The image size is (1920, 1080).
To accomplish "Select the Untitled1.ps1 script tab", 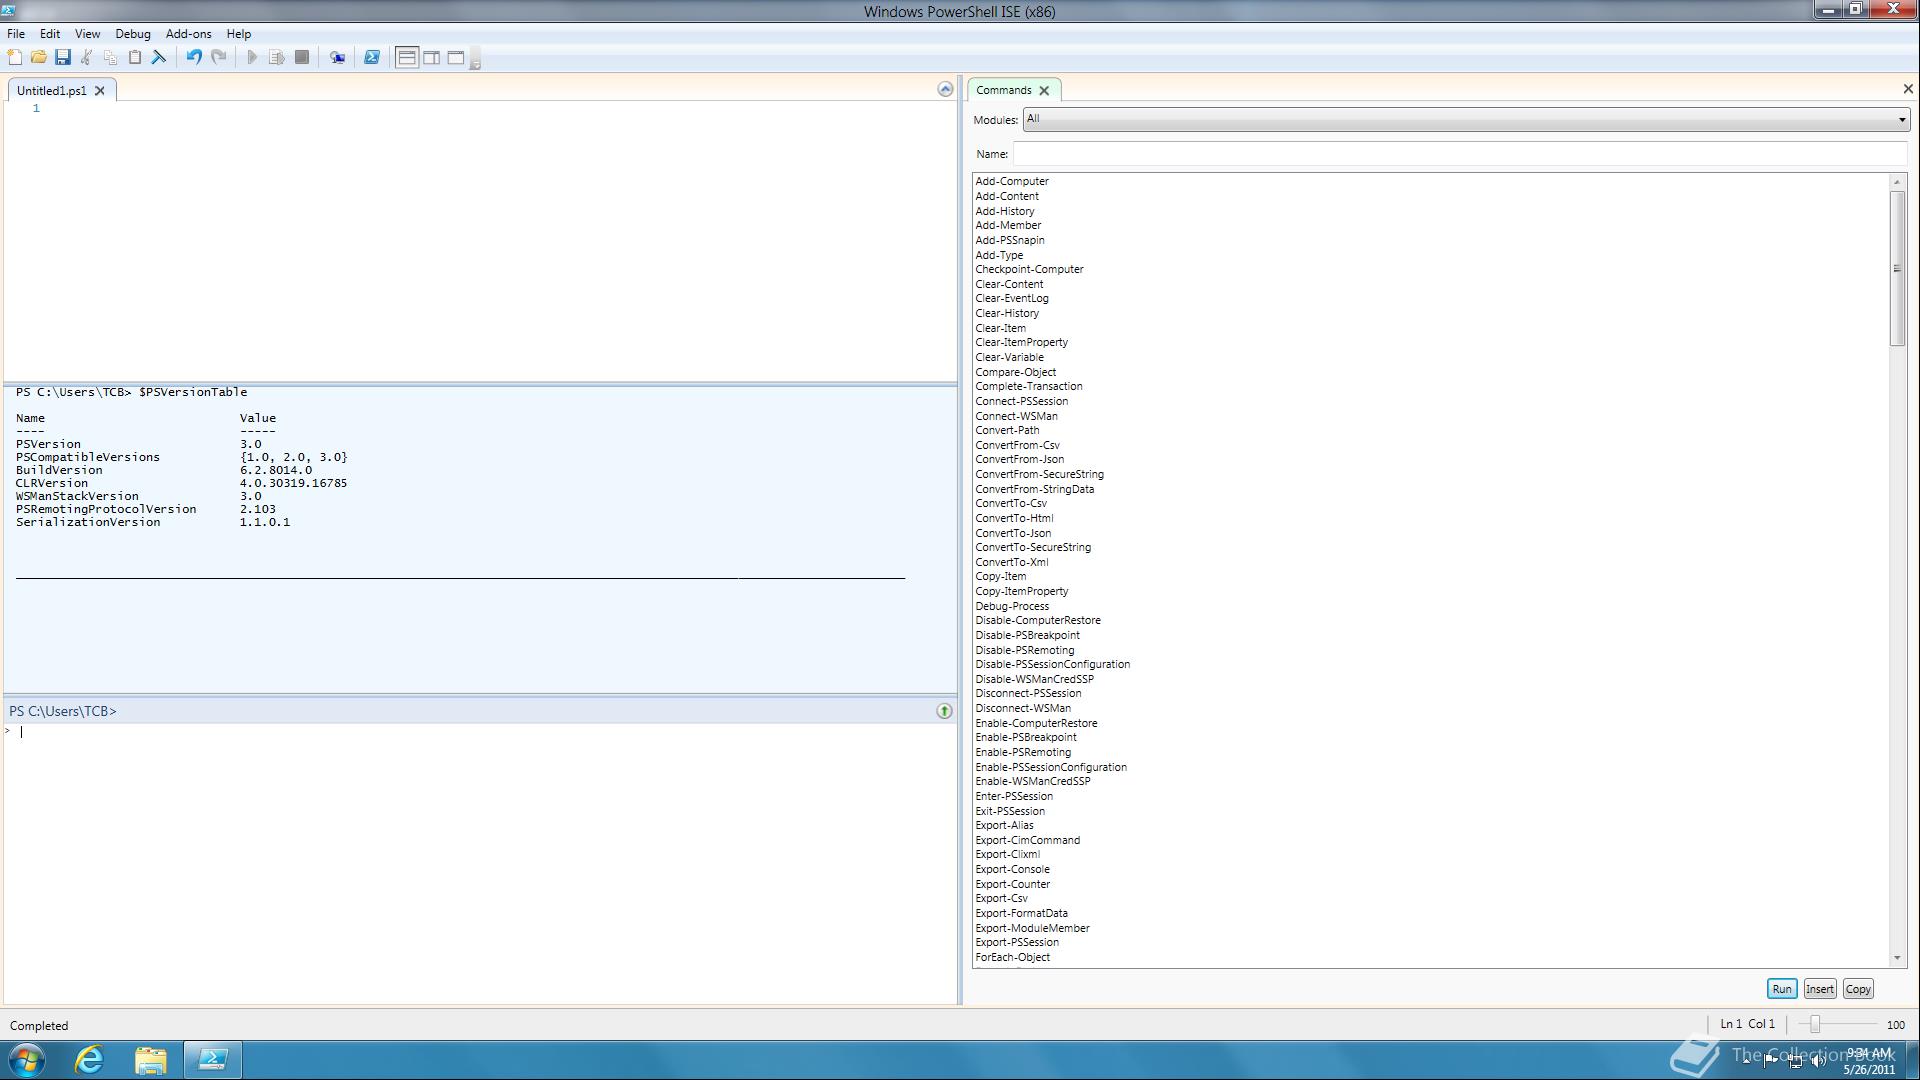I will [x=52, y=90].
